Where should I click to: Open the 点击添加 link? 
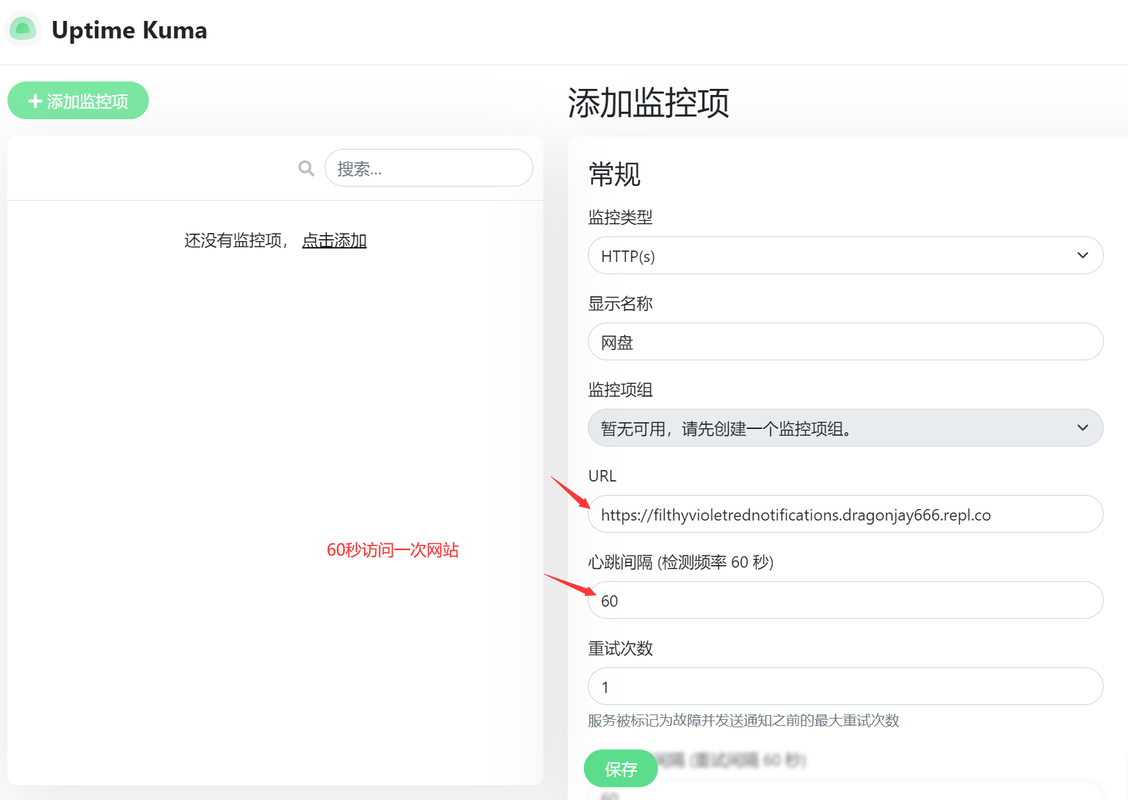pos(335,240)
